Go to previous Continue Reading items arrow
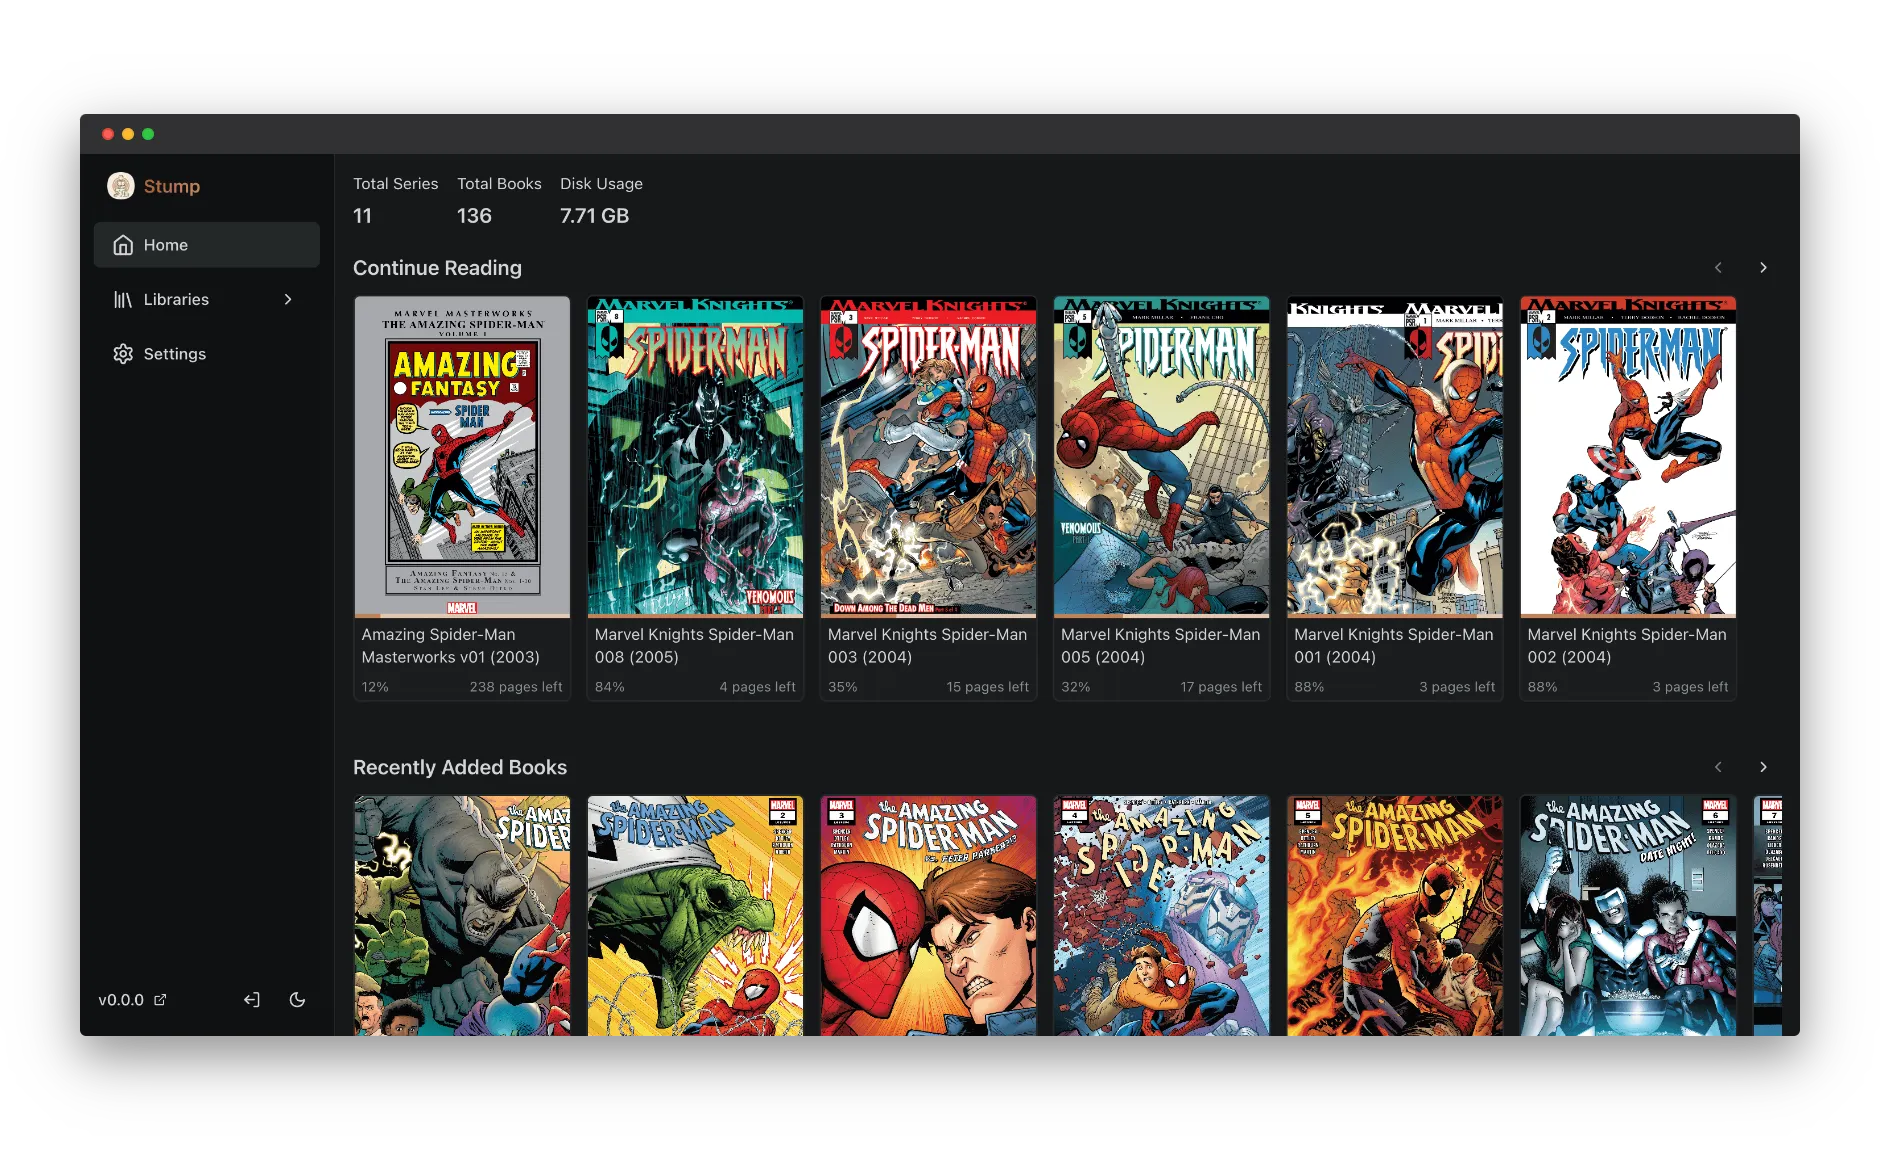Image resolution: width=1880 pixels, height=1150 pixels. click(1718, 268)
